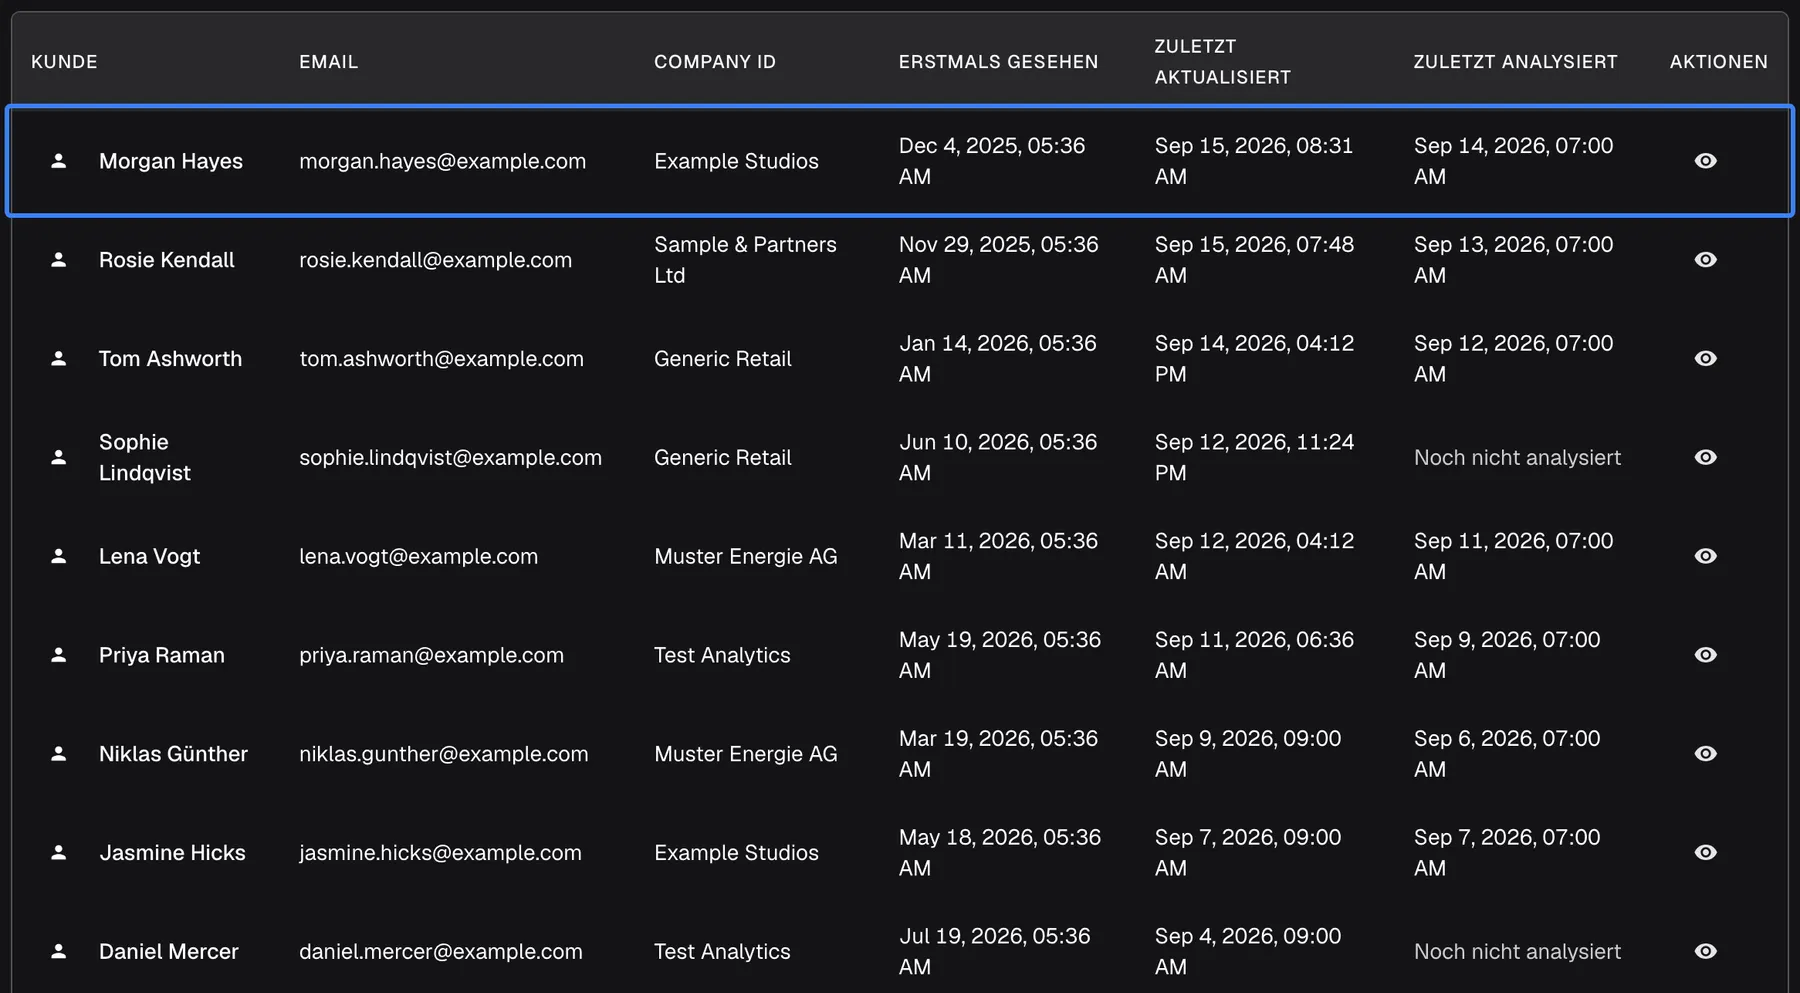The height and width of the screenshot is (993, 1800).
Task: Click the EMAIL column header
Action: coord(328,62)
